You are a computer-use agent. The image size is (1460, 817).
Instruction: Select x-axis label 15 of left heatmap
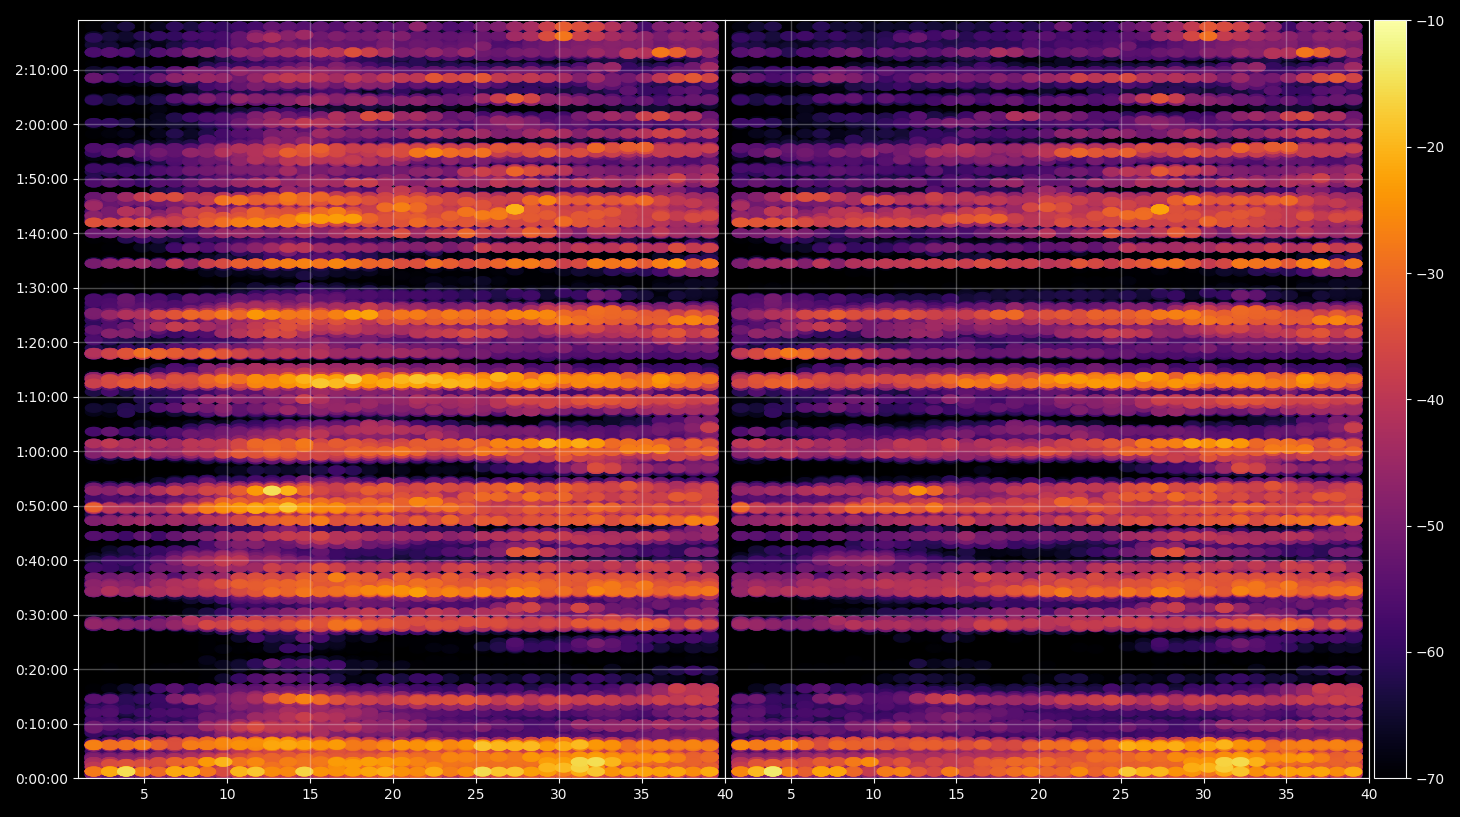coord(310,795)
